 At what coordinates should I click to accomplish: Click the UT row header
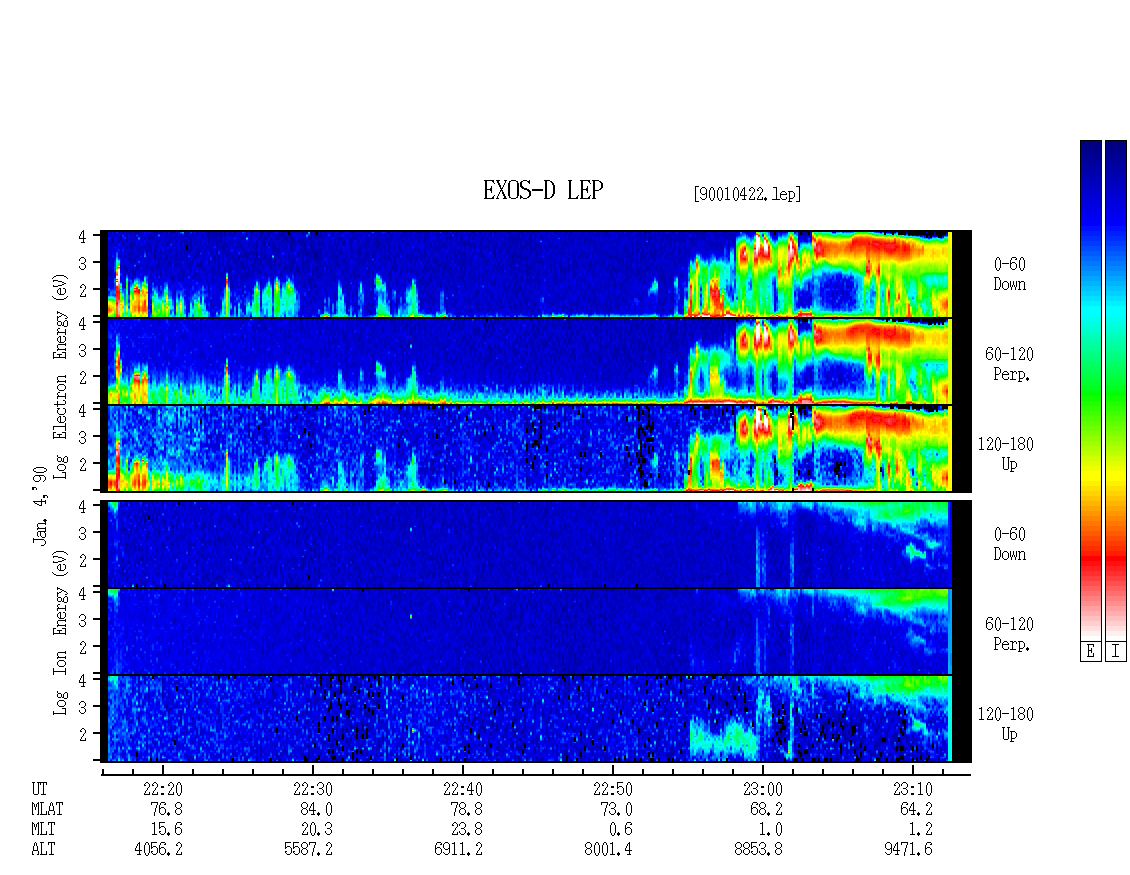39,789
